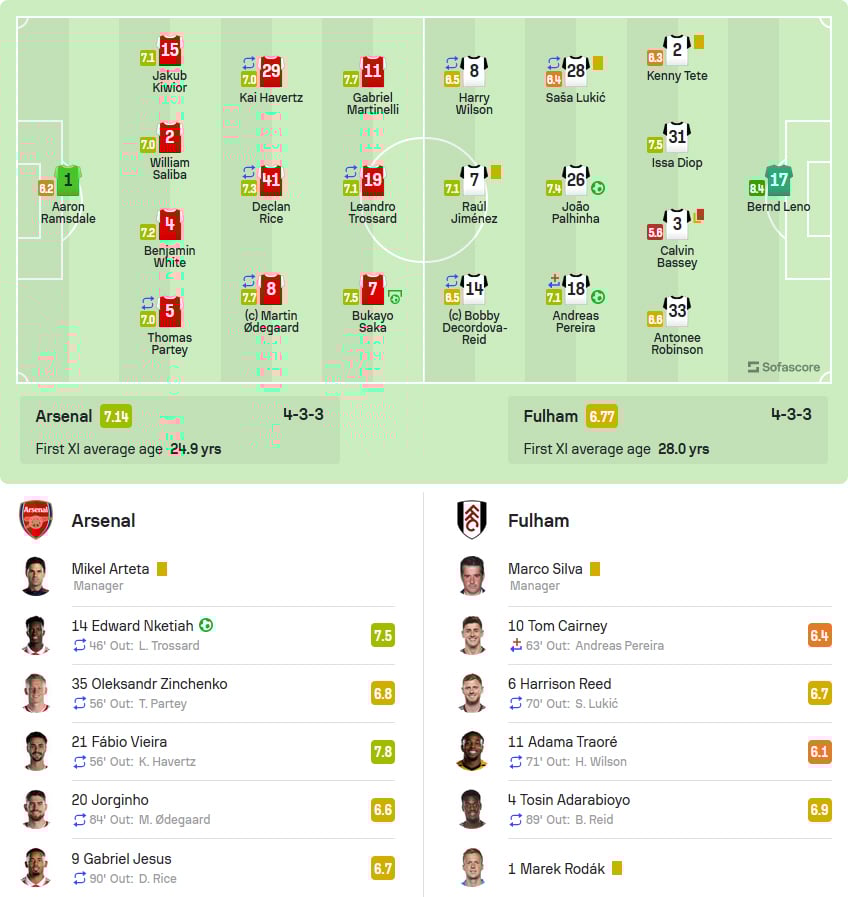Image resolution: width=848 pixels, height=897 pixels.
Task: Click Bernd Leno's number 17 shirt icon
Action: coord(779,182)
